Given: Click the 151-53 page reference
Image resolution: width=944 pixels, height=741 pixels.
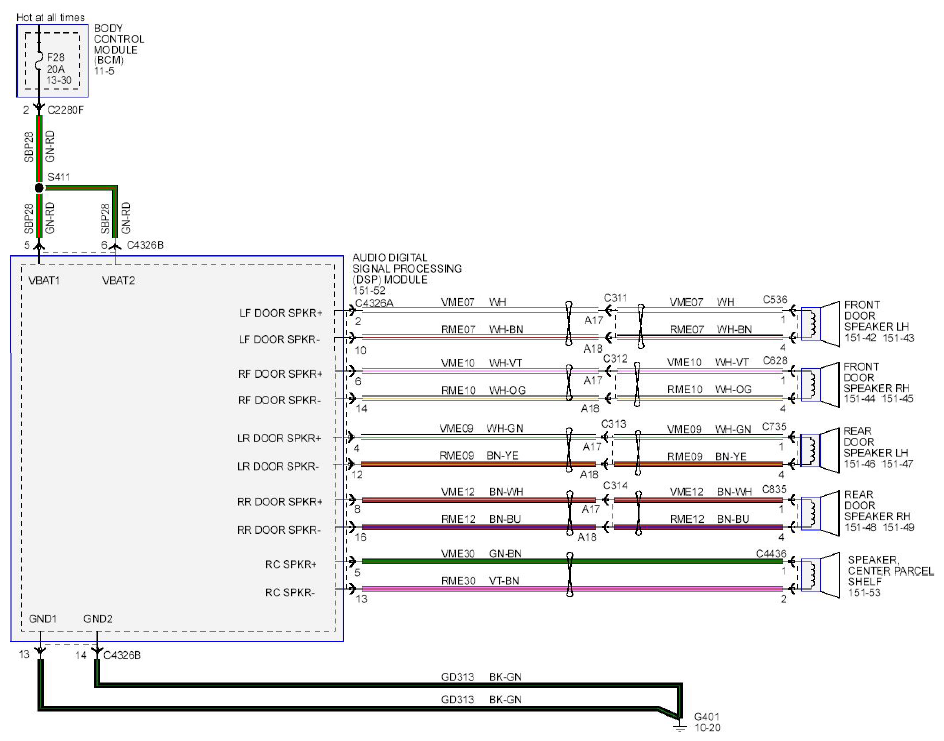Looking at the screenshot, I should [864, 593].
